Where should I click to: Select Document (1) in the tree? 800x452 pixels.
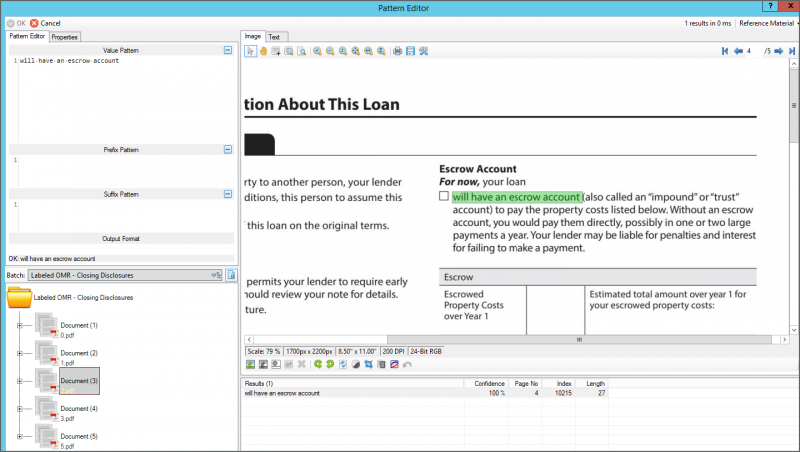click(x=79, y=325)
